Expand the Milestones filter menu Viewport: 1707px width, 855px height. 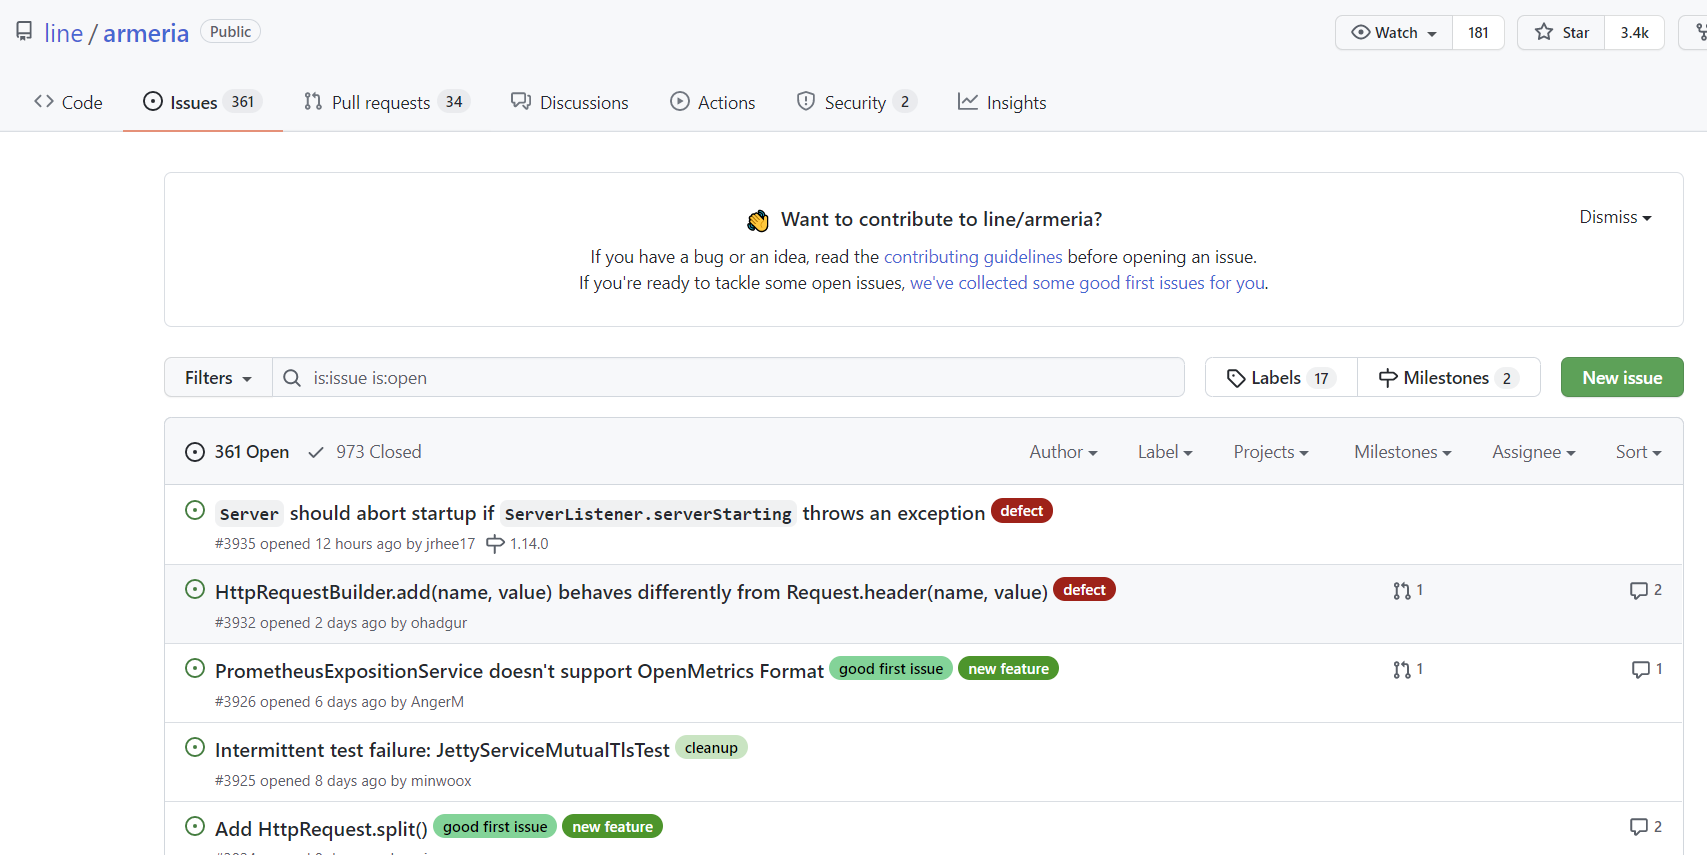tap(1402, 452)
